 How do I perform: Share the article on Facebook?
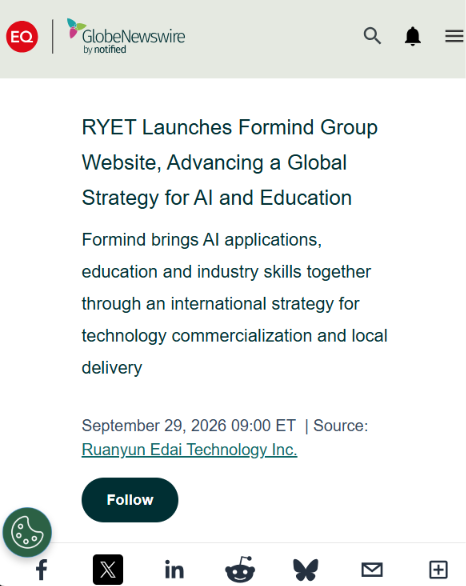pos(41,570)
